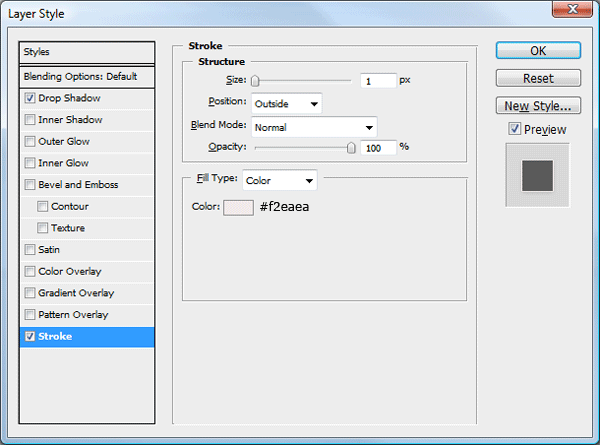Select the Styles list header
The width and height of the screenshot is (600, 445).
(x=88, y=52)
